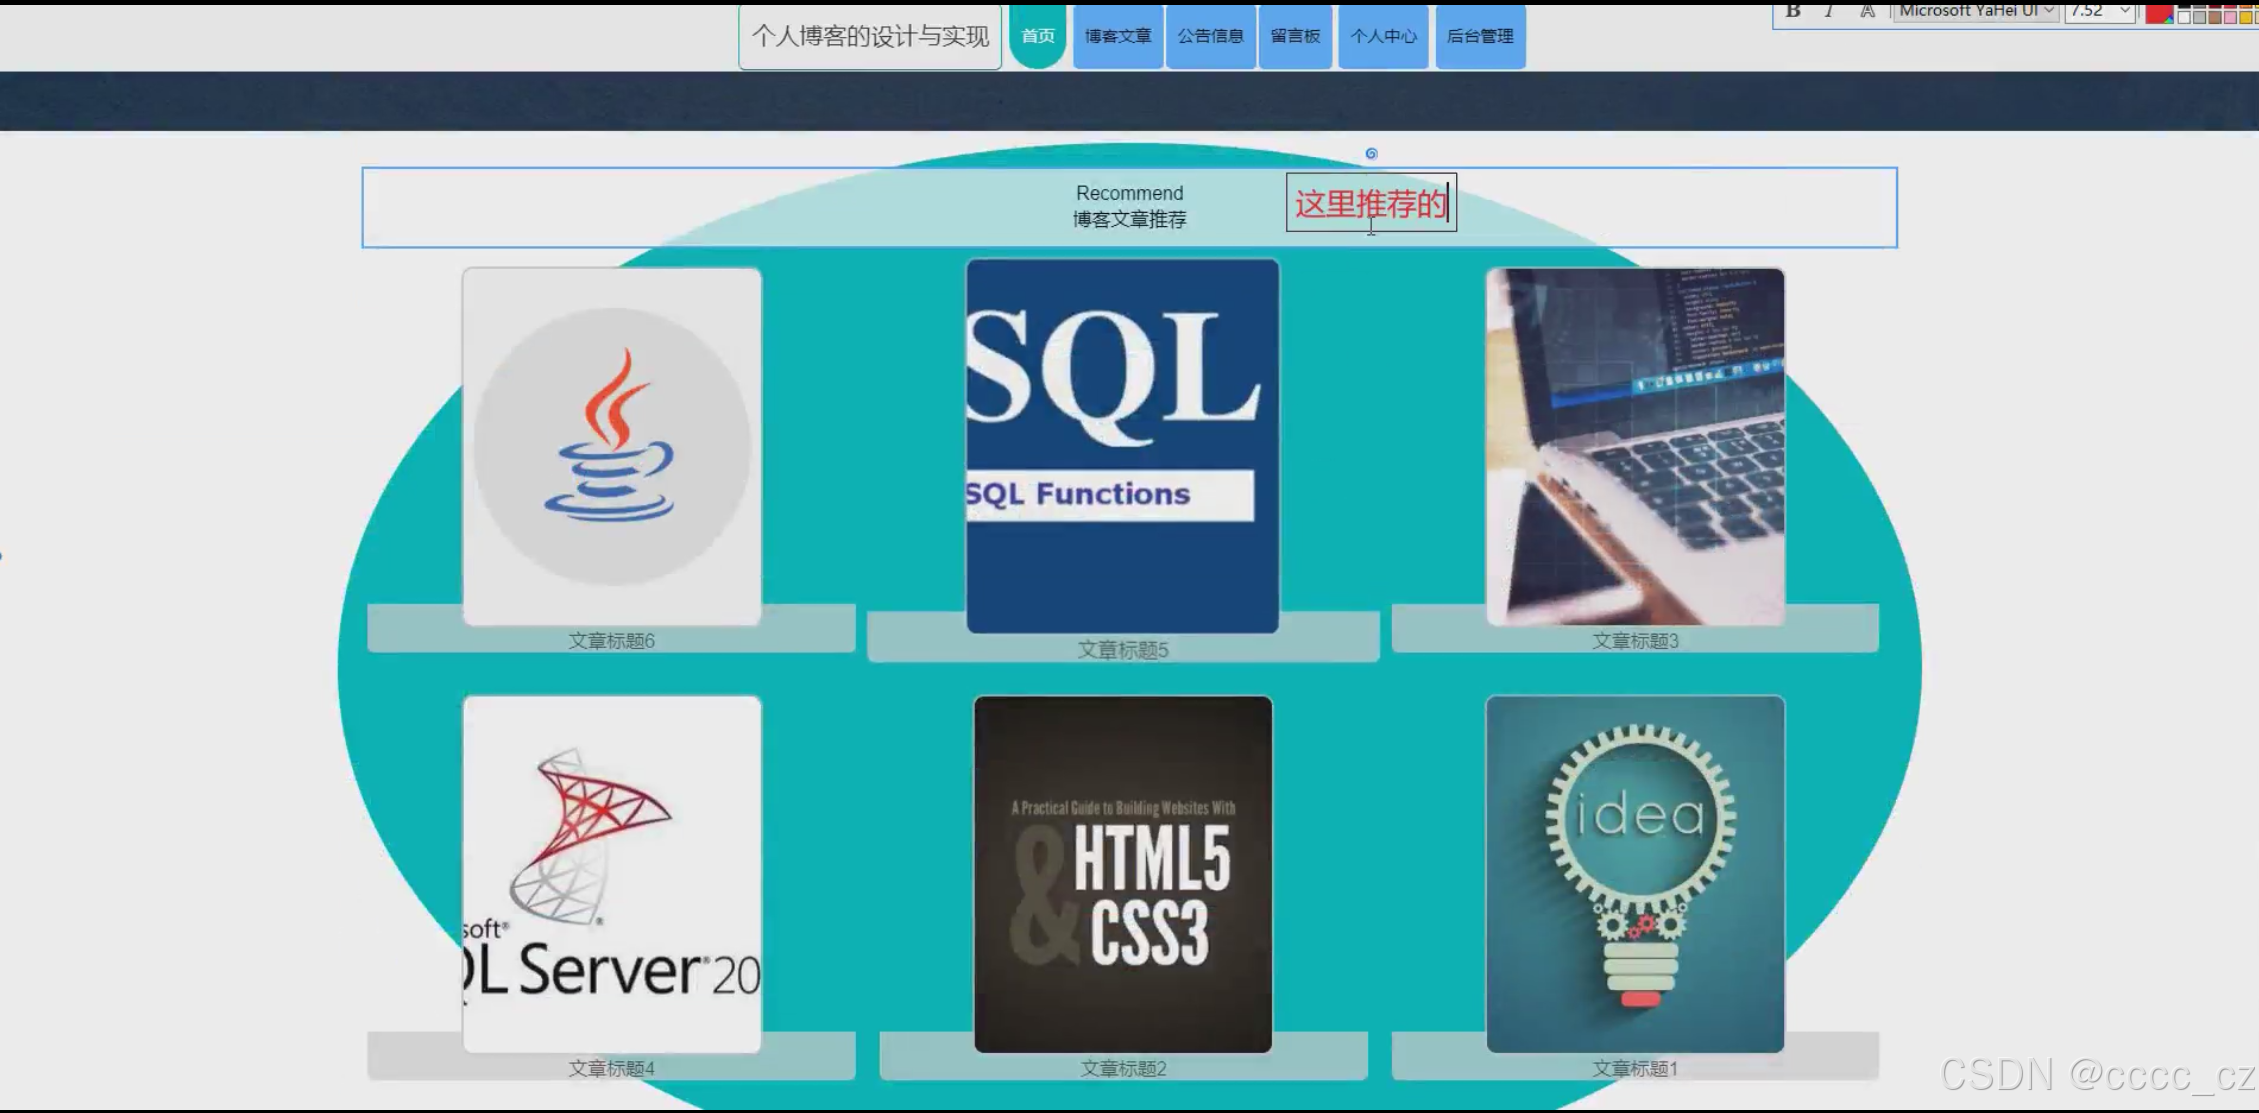Open the 公告信息 navigation item
Image resolution: width=2259 pixels, height=1113 pixels.
point(1210,36)
